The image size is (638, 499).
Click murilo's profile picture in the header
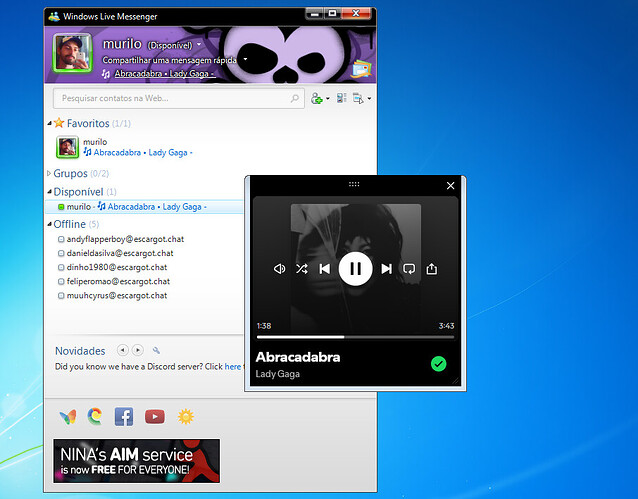[72, 53]
